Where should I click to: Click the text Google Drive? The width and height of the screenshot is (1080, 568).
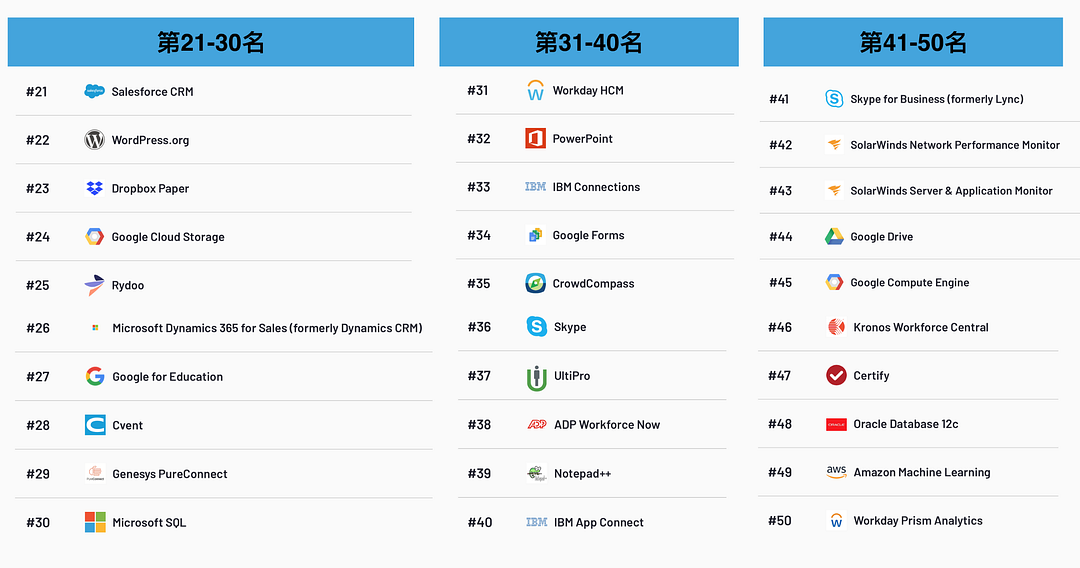point(881,236)
